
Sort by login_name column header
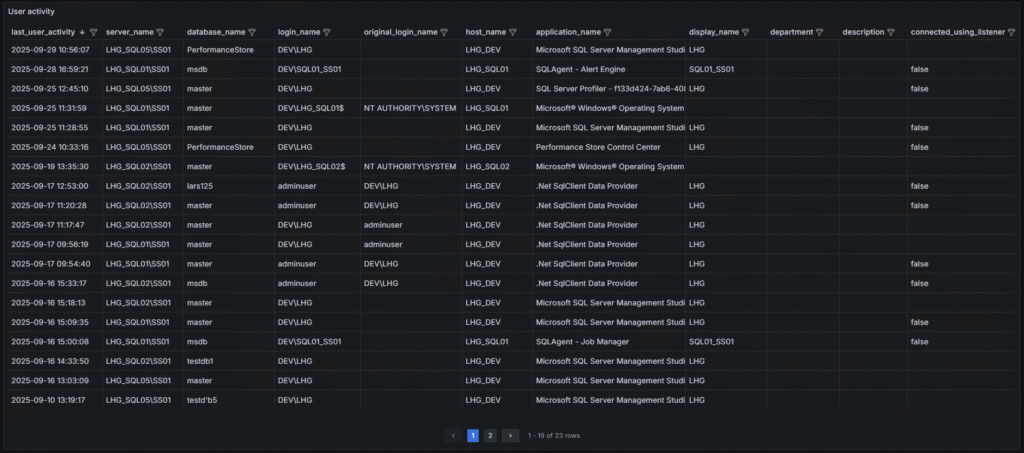coord(299,32)
